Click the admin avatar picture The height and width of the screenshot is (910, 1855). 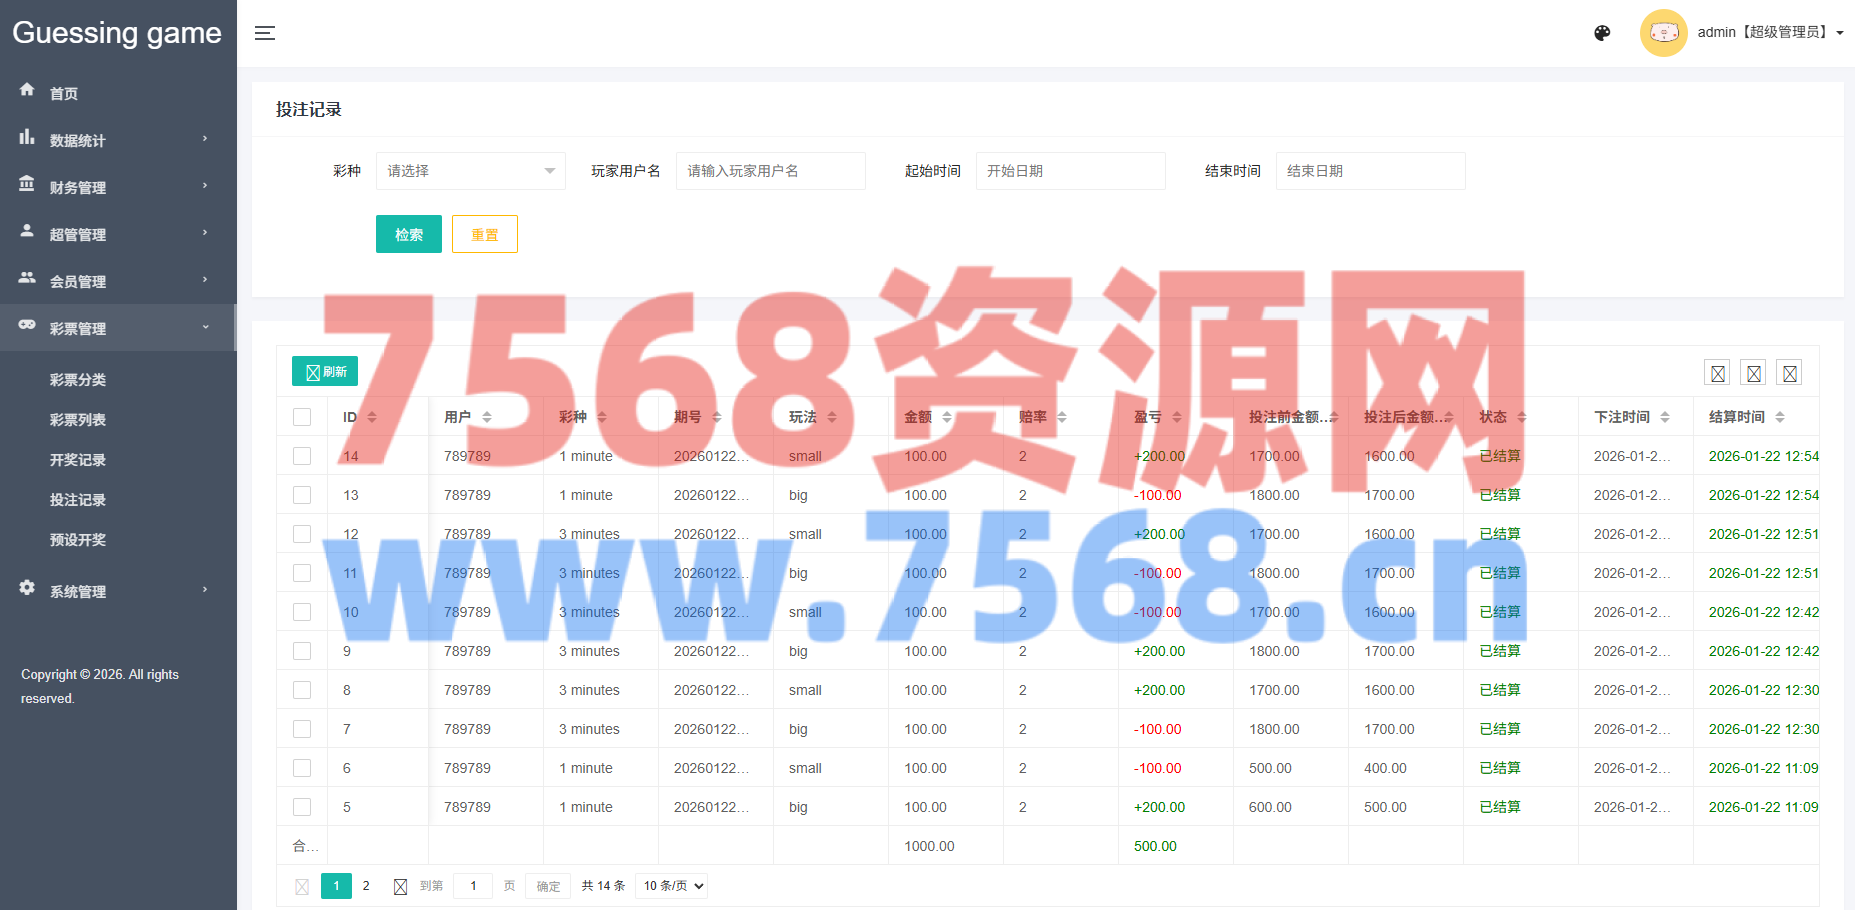click(1663, 33)
